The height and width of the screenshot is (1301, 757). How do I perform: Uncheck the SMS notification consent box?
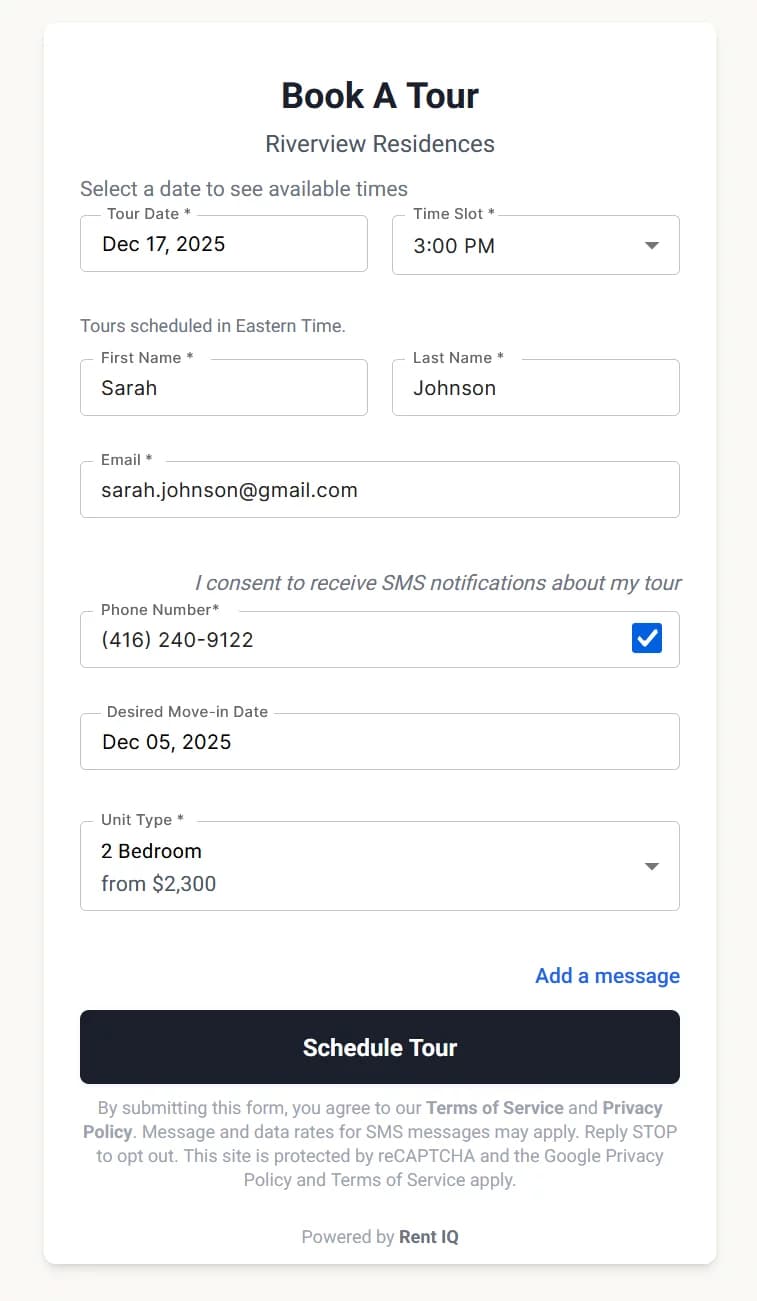pyautogui.click(x=647, y=637)
